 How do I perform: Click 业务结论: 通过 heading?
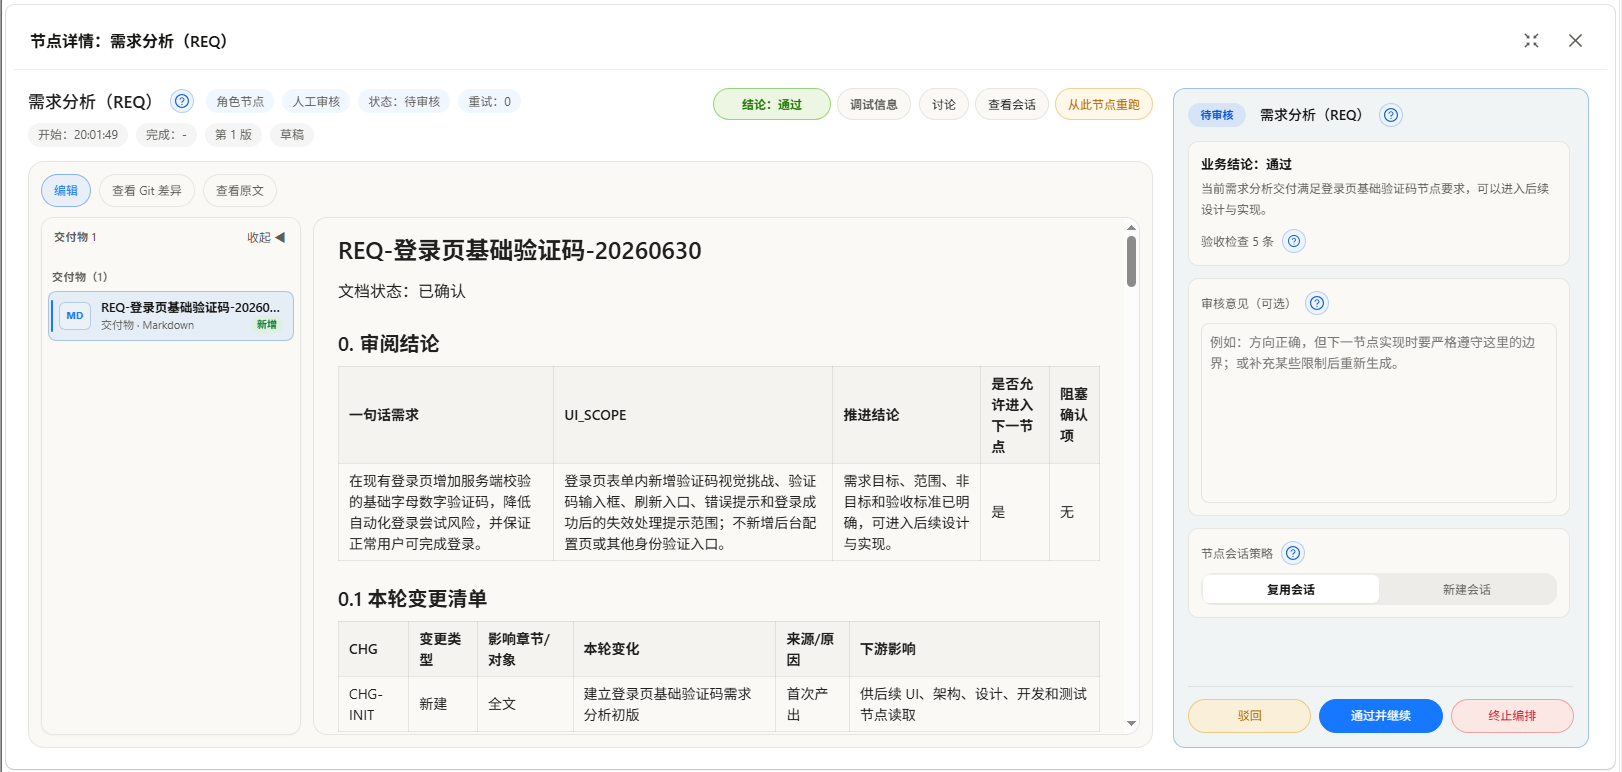pos(1246,164)
